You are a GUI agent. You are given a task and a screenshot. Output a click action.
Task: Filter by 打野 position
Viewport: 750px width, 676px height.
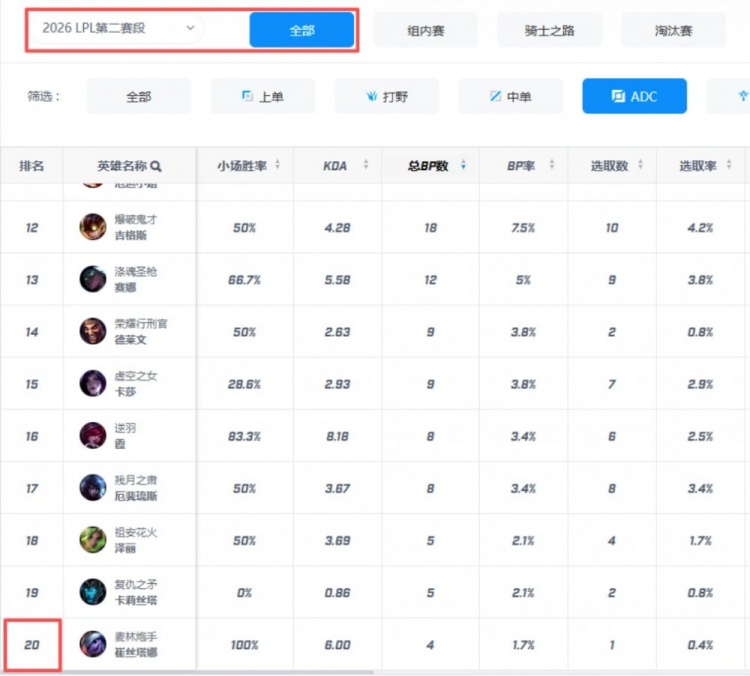pyautogui.click(x=386, y=97)
